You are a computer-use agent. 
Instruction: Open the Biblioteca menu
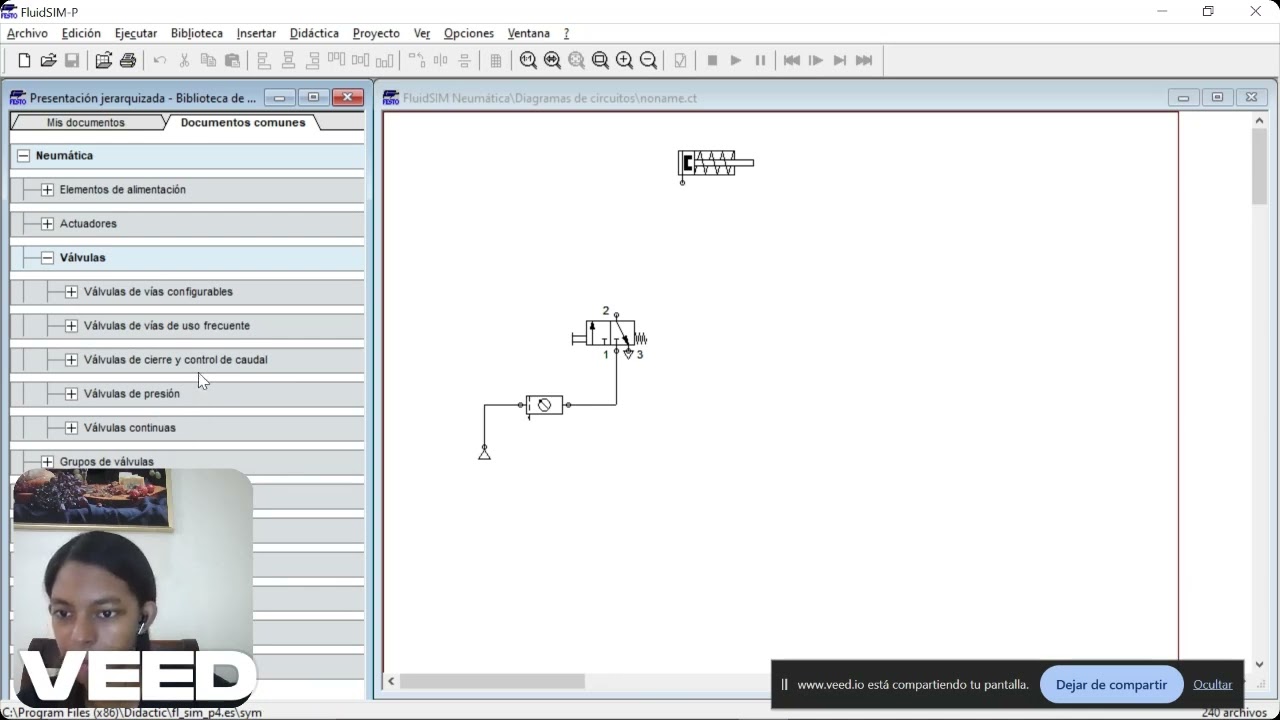click(x=197, y=33)
